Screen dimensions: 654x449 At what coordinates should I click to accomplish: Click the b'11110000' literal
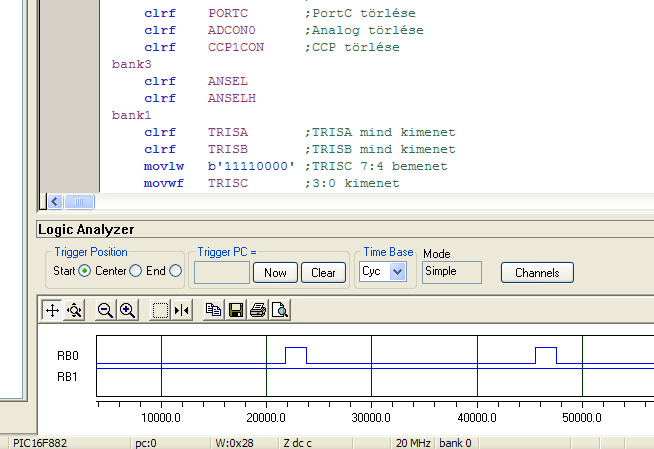(x=252, y=166)
